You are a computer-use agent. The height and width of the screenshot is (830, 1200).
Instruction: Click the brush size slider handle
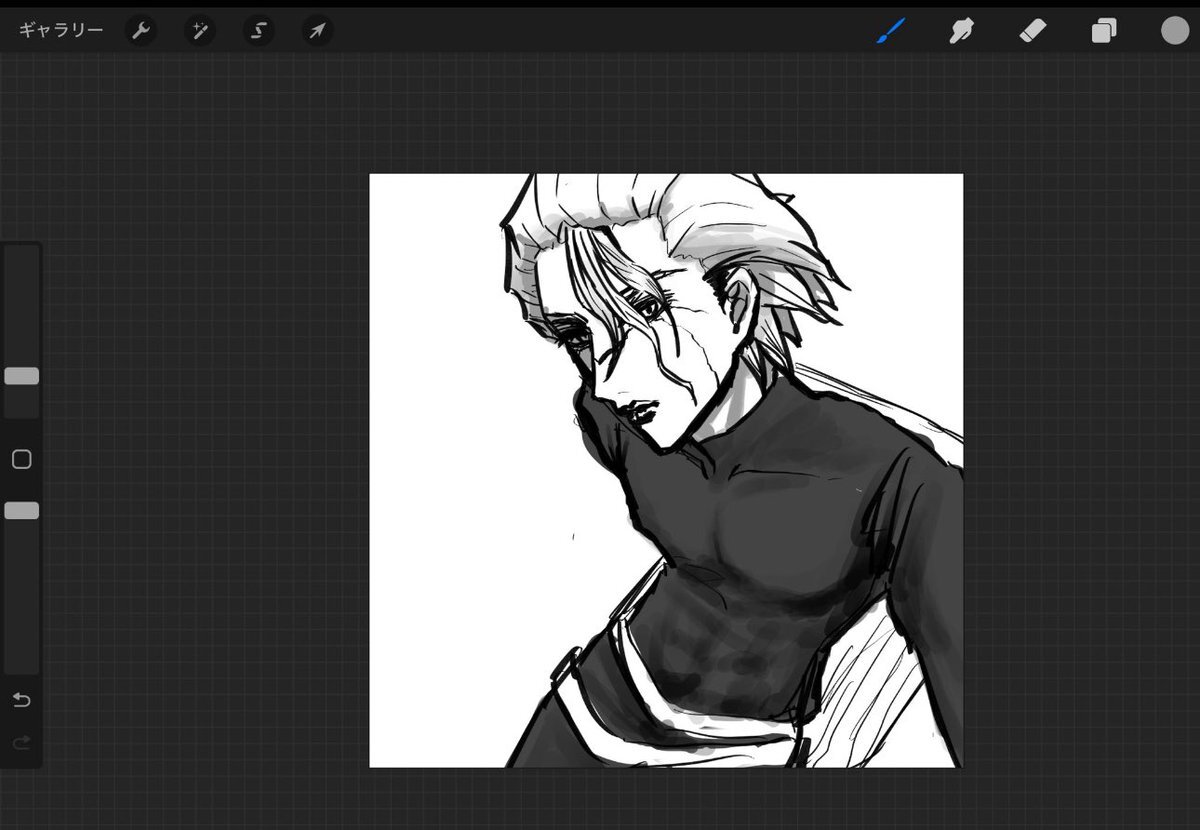click(x=22, y=376)
